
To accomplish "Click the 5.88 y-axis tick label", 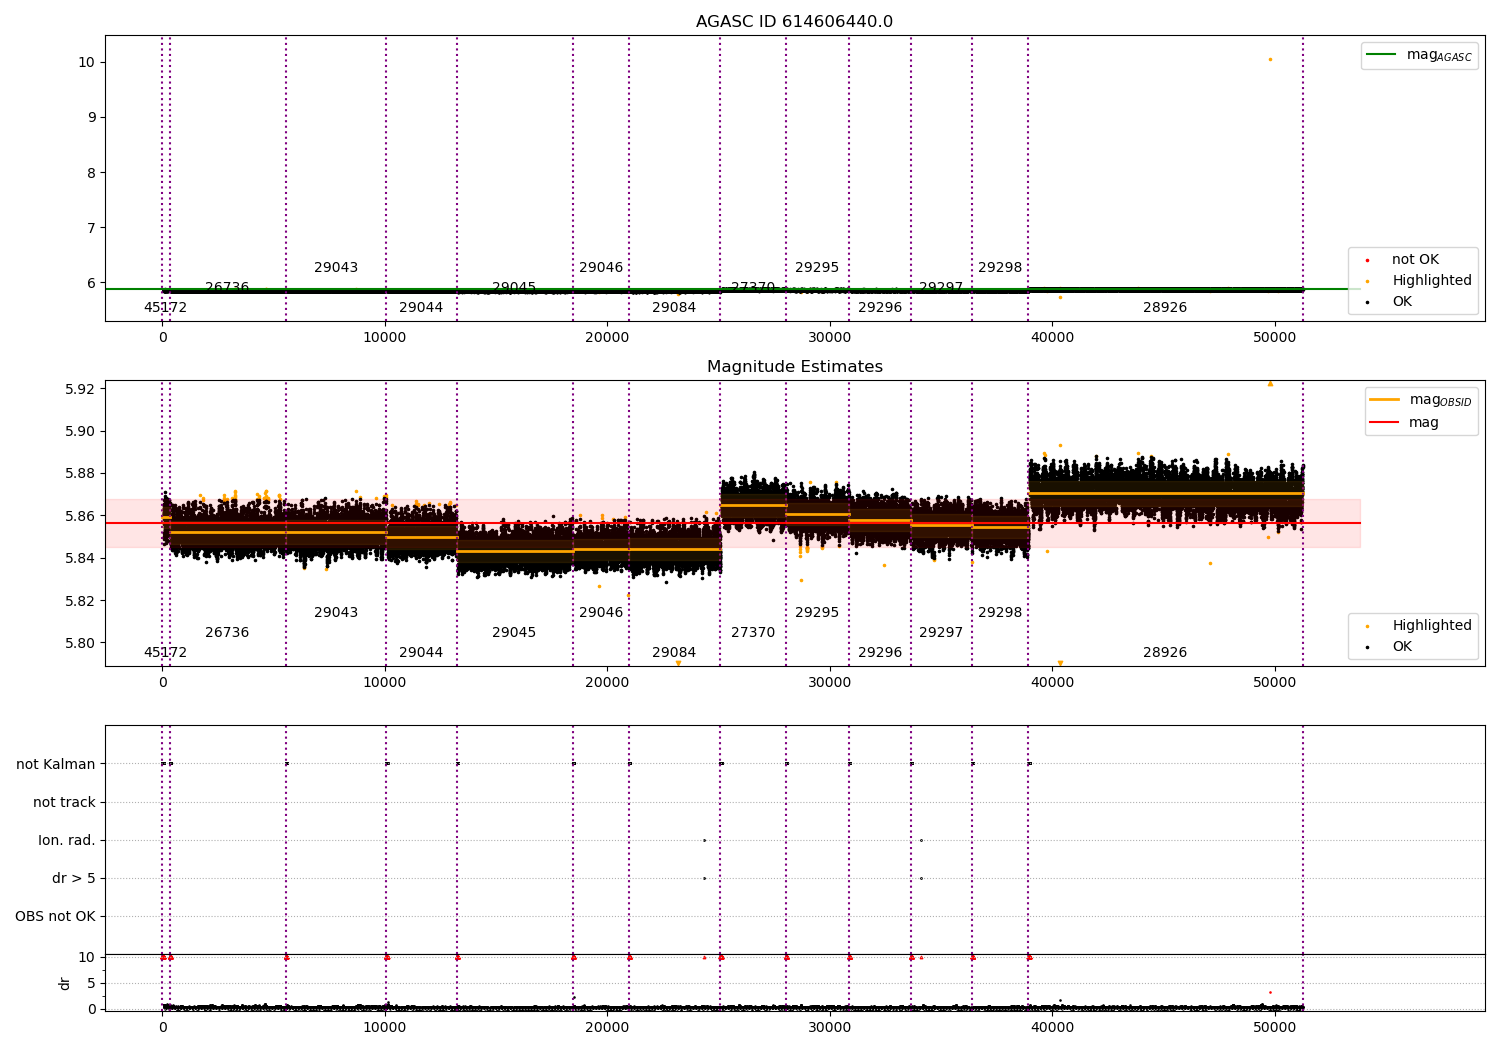I will pos(80,474).
